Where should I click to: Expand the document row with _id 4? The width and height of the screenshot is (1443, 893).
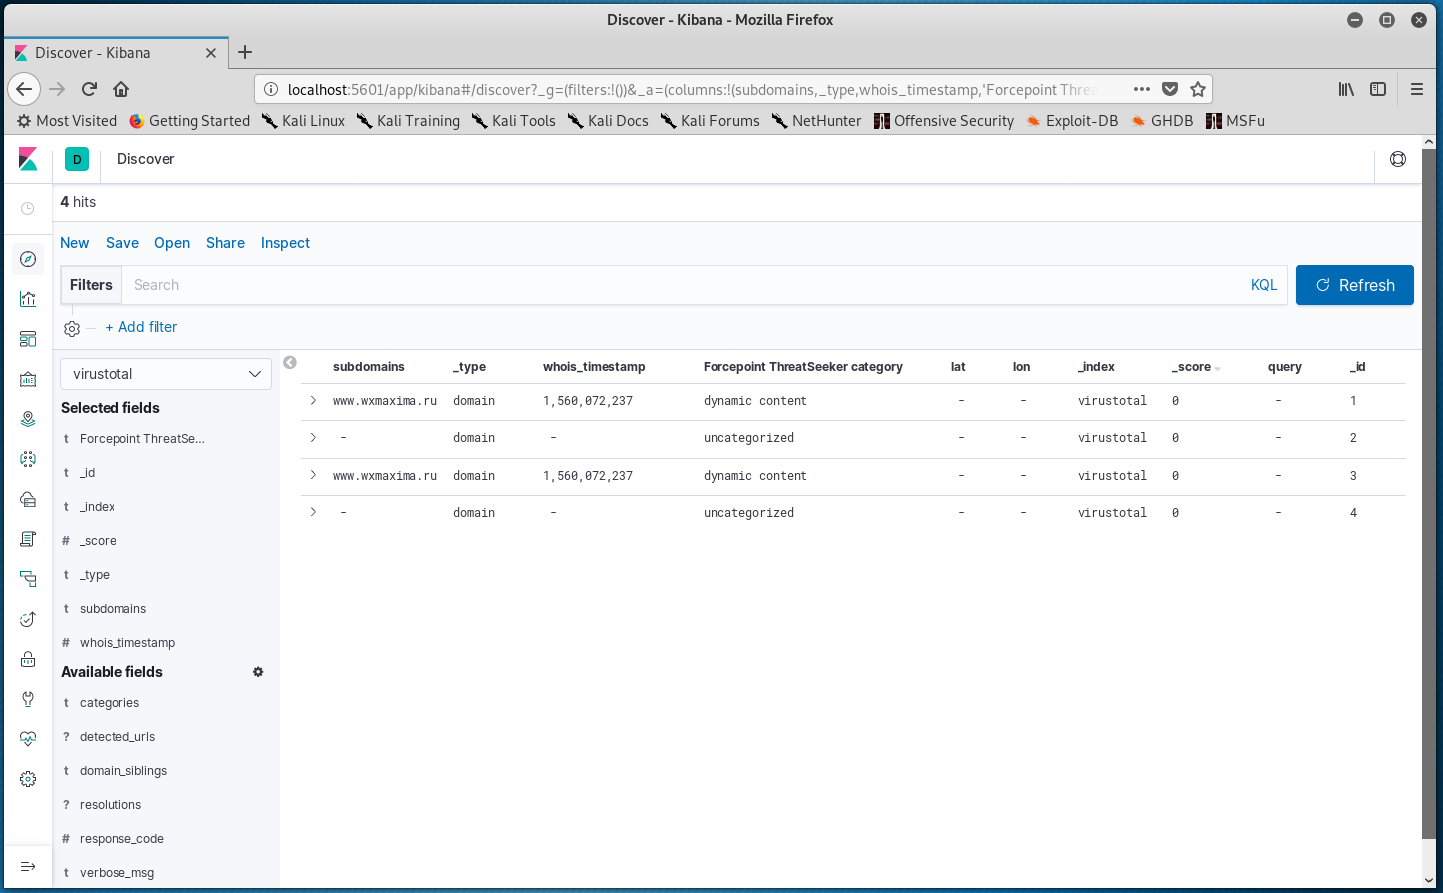[313, 513]
